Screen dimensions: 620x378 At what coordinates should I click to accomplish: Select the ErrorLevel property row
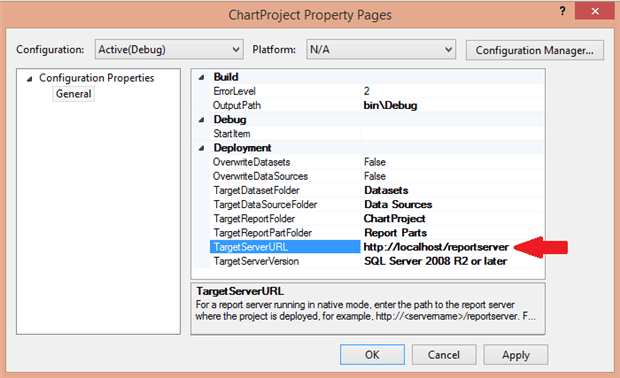(377, 91)
